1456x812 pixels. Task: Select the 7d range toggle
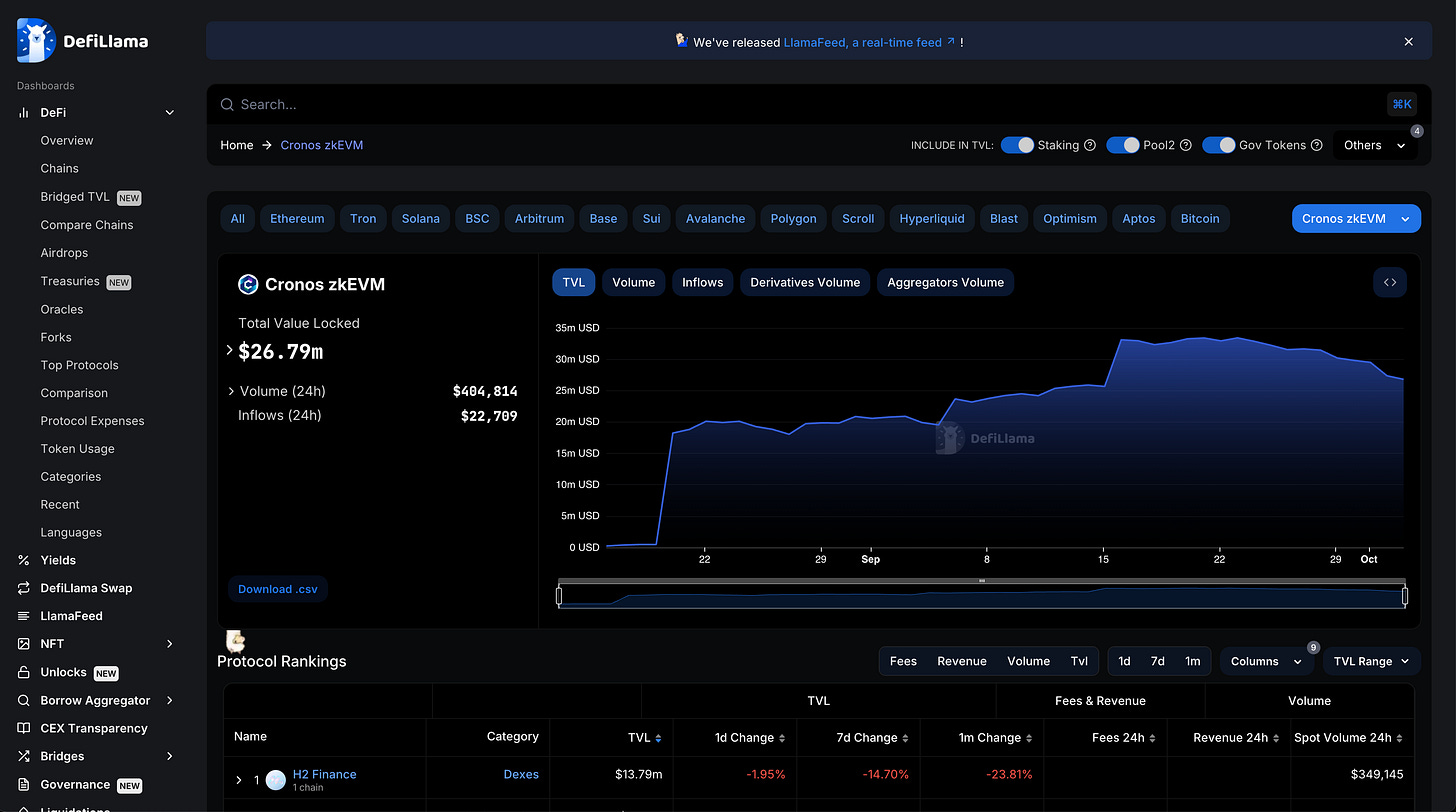click(x=1157, y=661)
